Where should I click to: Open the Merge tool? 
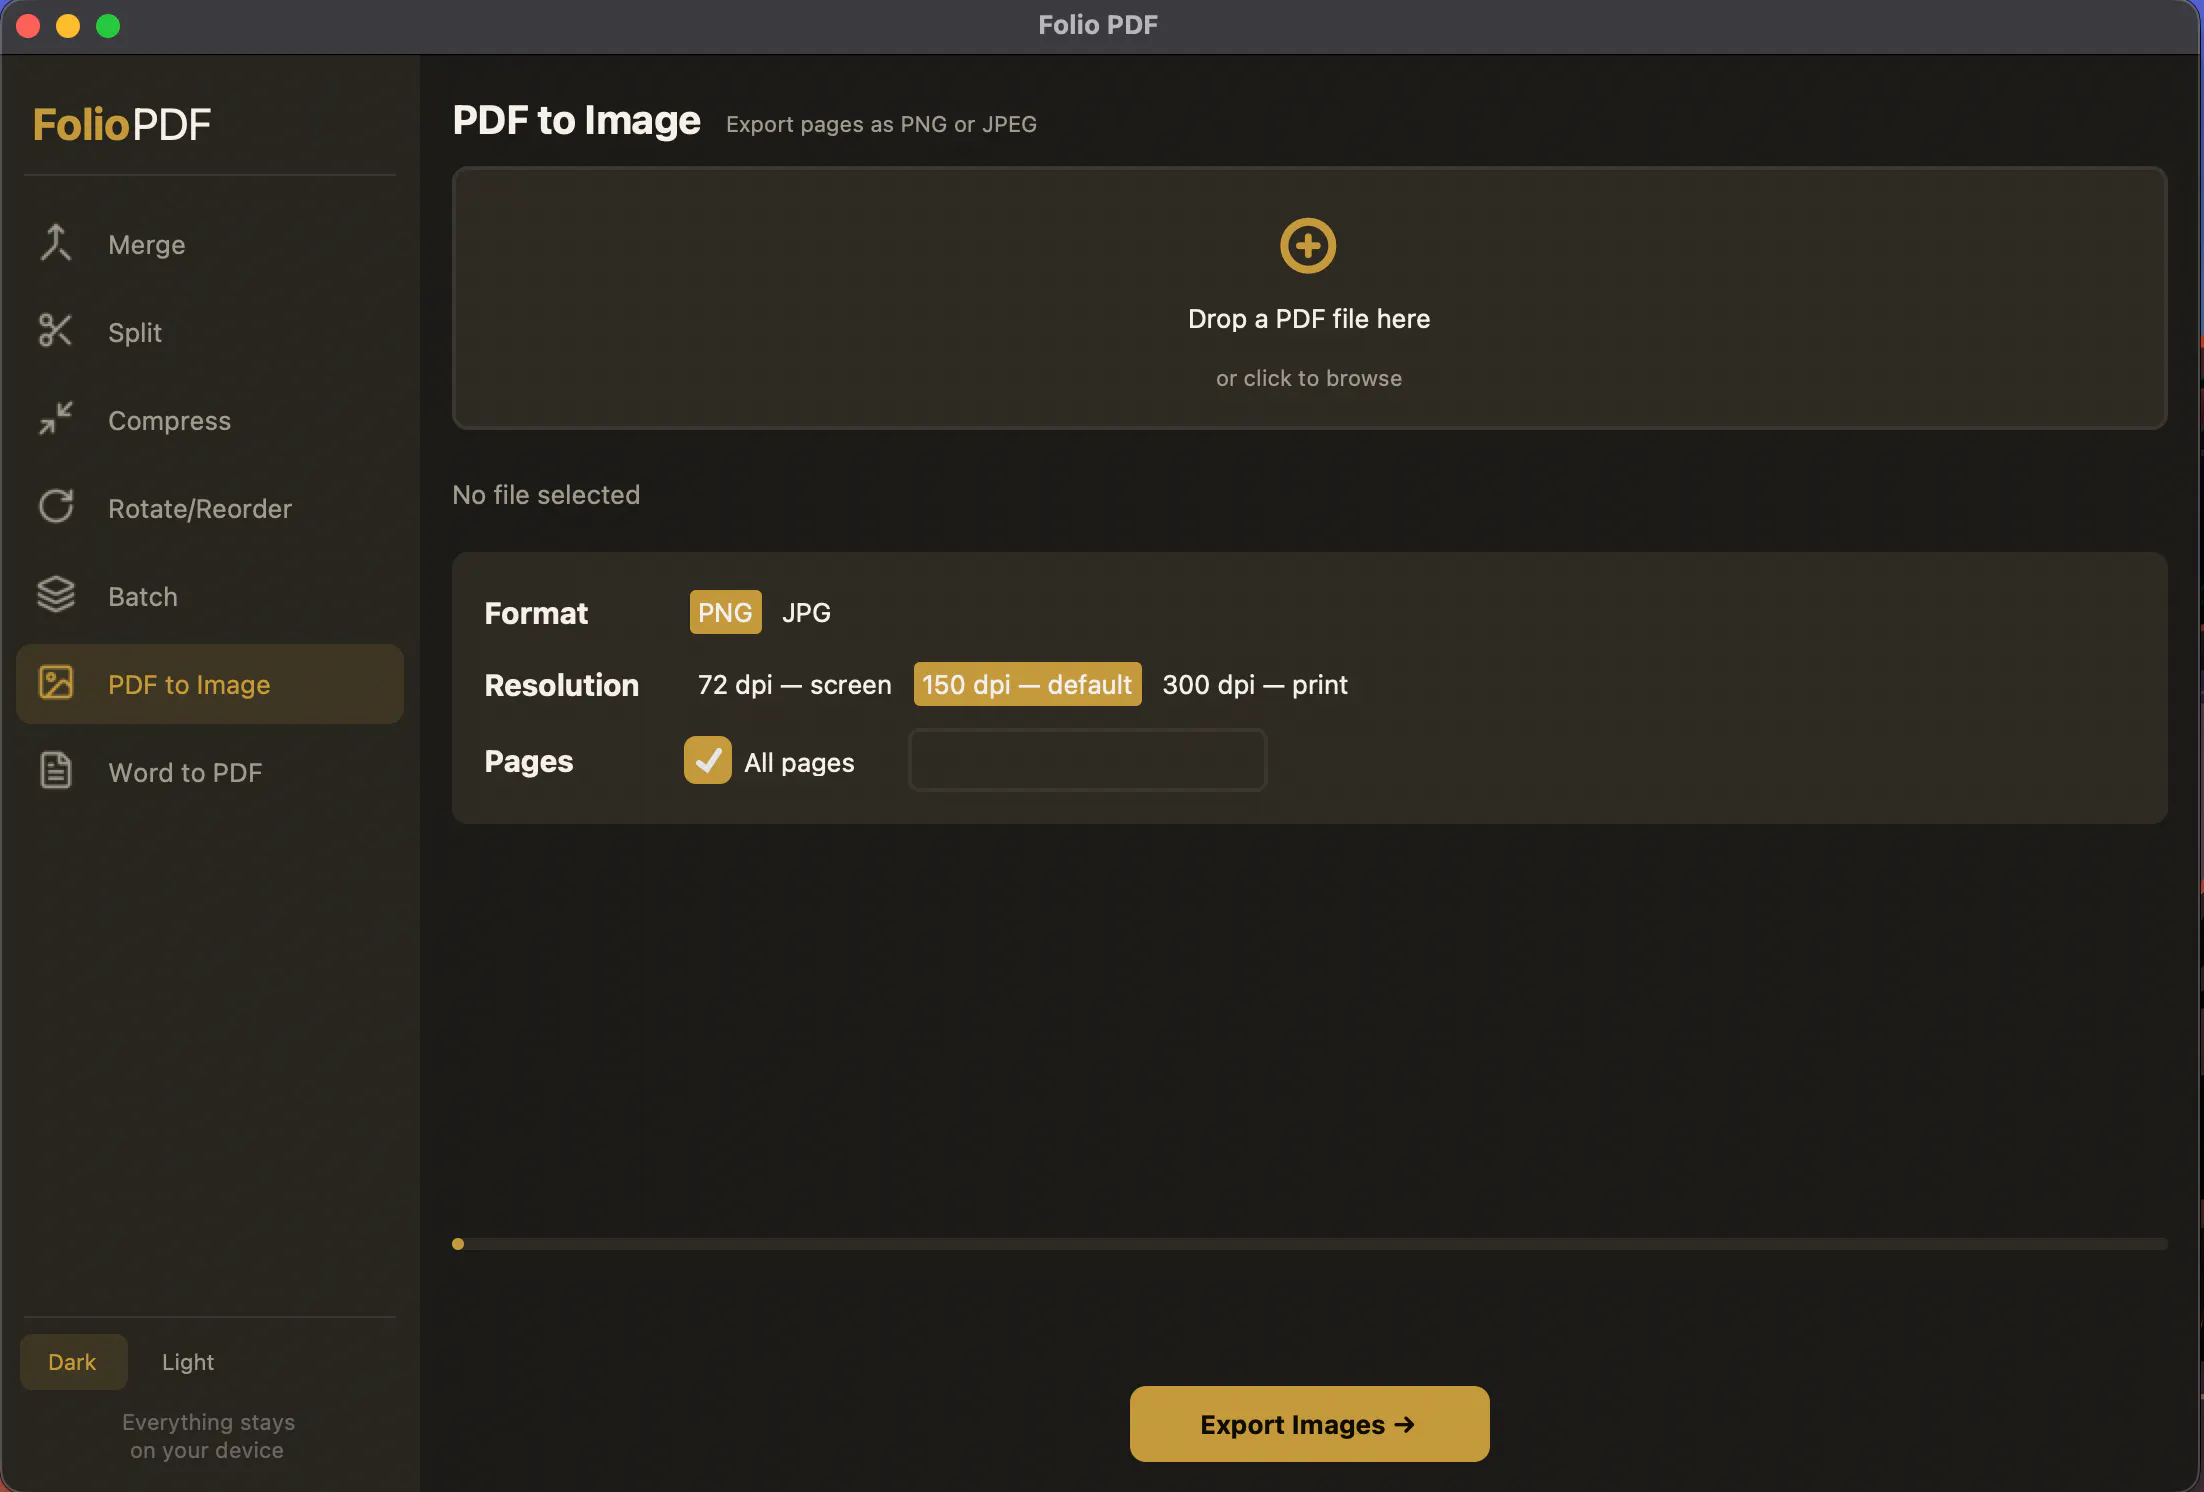[210, 245]
